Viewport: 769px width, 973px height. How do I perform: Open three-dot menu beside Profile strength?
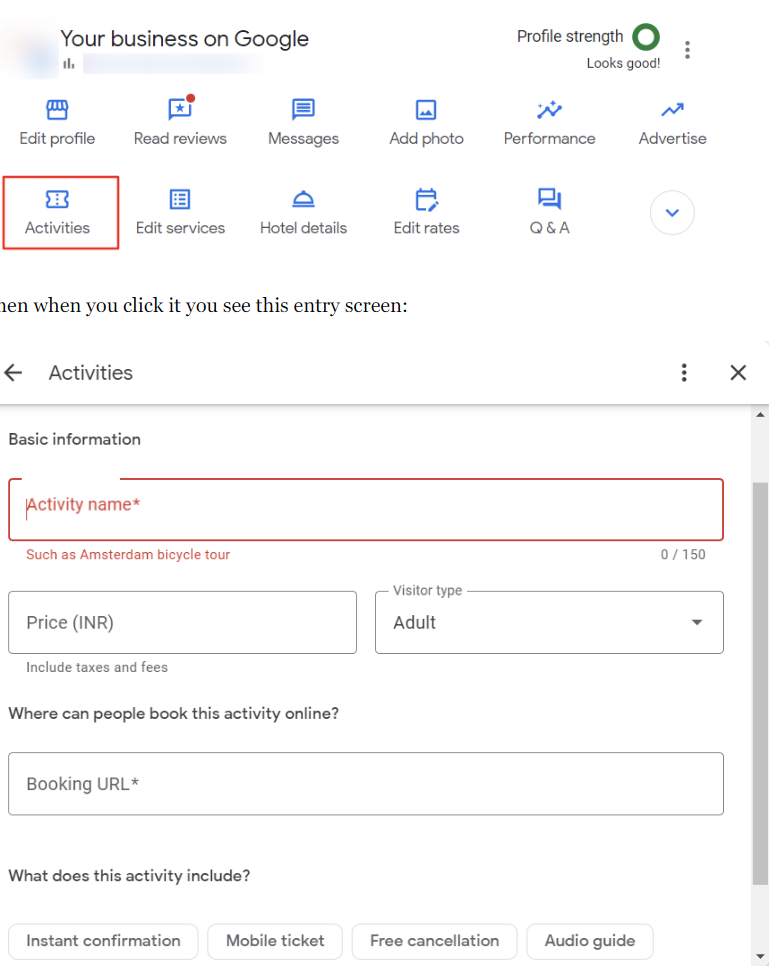pos(687,50)
